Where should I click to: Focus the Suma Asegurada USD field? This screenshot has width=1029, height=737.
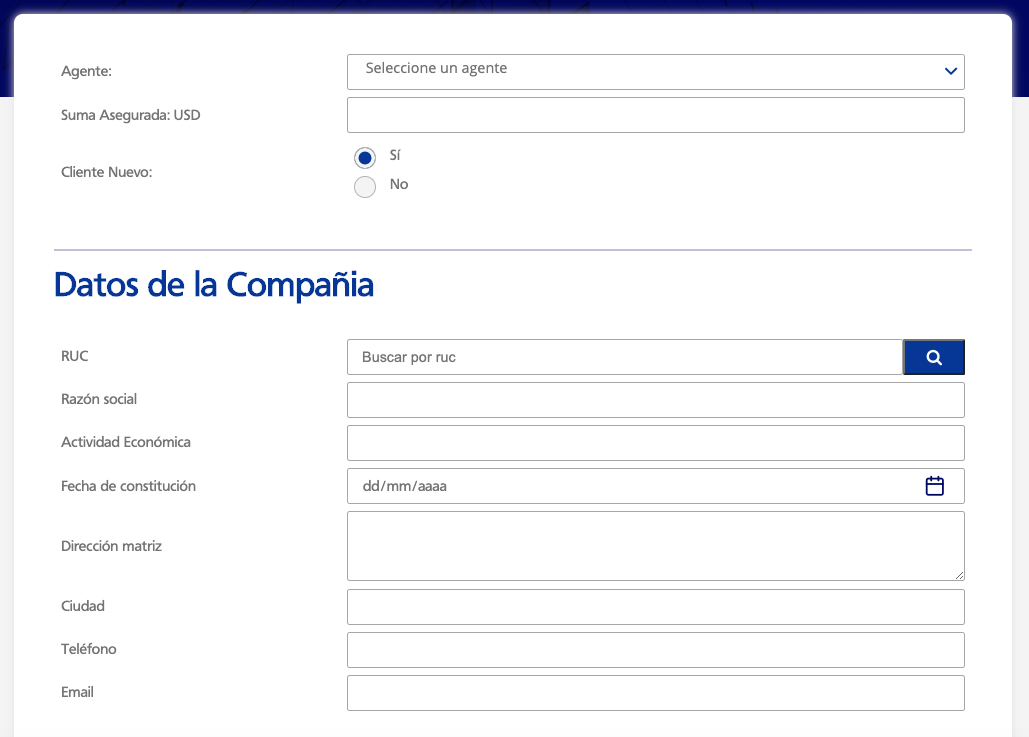tap(656, 115)
